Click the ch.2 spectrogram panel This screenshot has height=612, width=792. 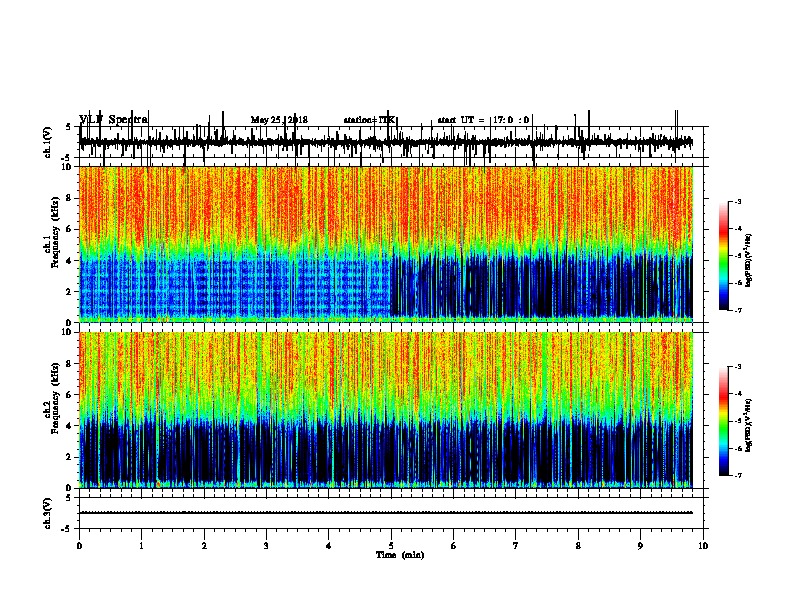(386, 410)
